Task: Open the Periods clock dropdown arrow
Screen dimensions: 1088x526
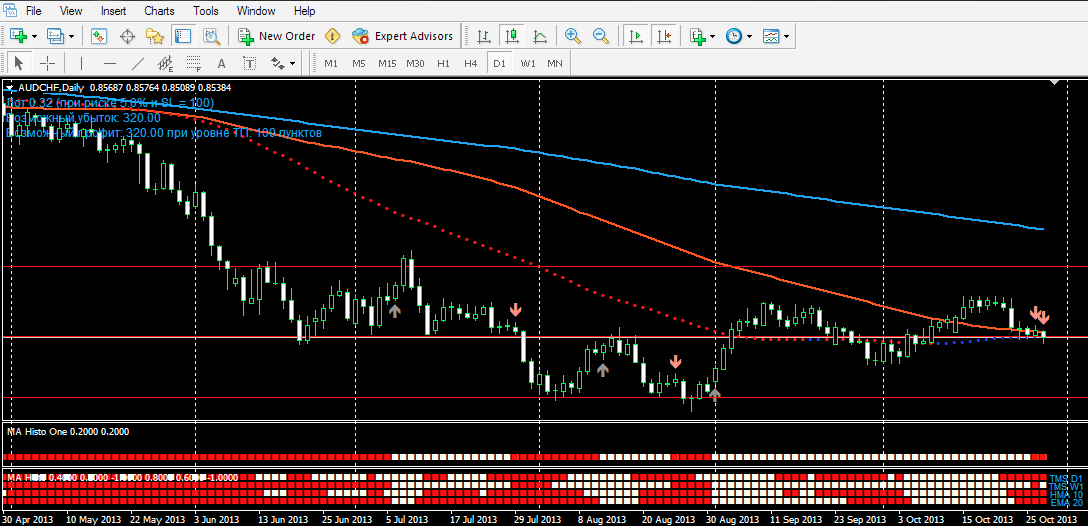Action: (749, 36)
